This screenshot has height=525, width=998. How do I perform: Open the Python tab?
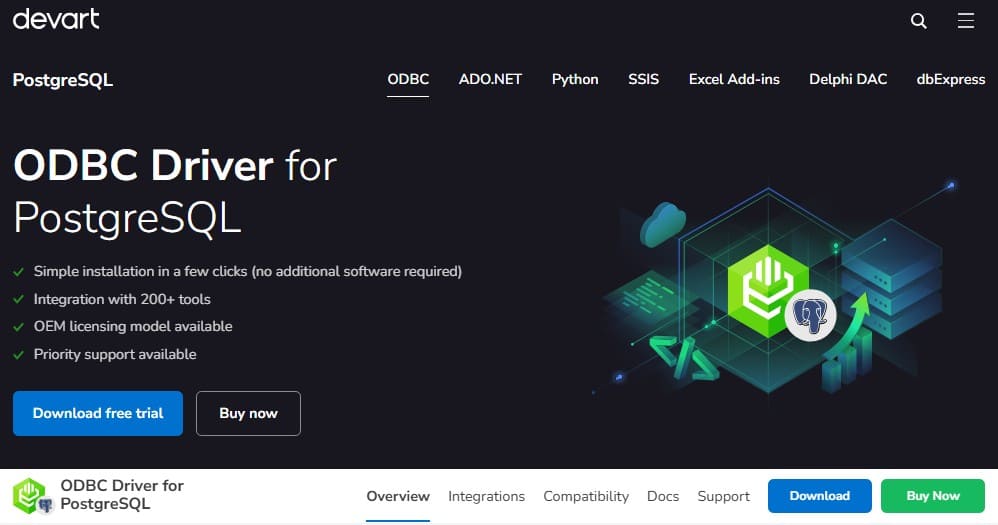575,80
